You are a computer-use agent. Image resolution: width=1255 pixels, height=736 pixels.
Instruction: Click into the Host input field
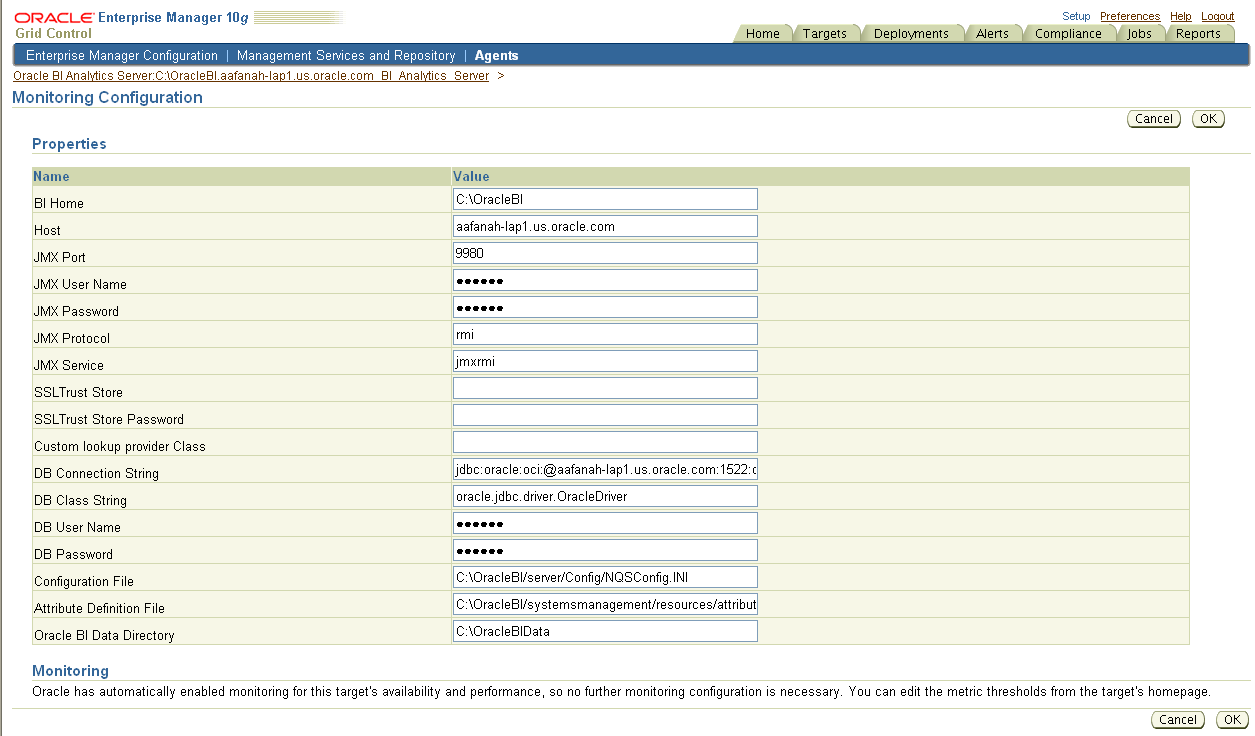pyautogui.click(x=605, y=226)
